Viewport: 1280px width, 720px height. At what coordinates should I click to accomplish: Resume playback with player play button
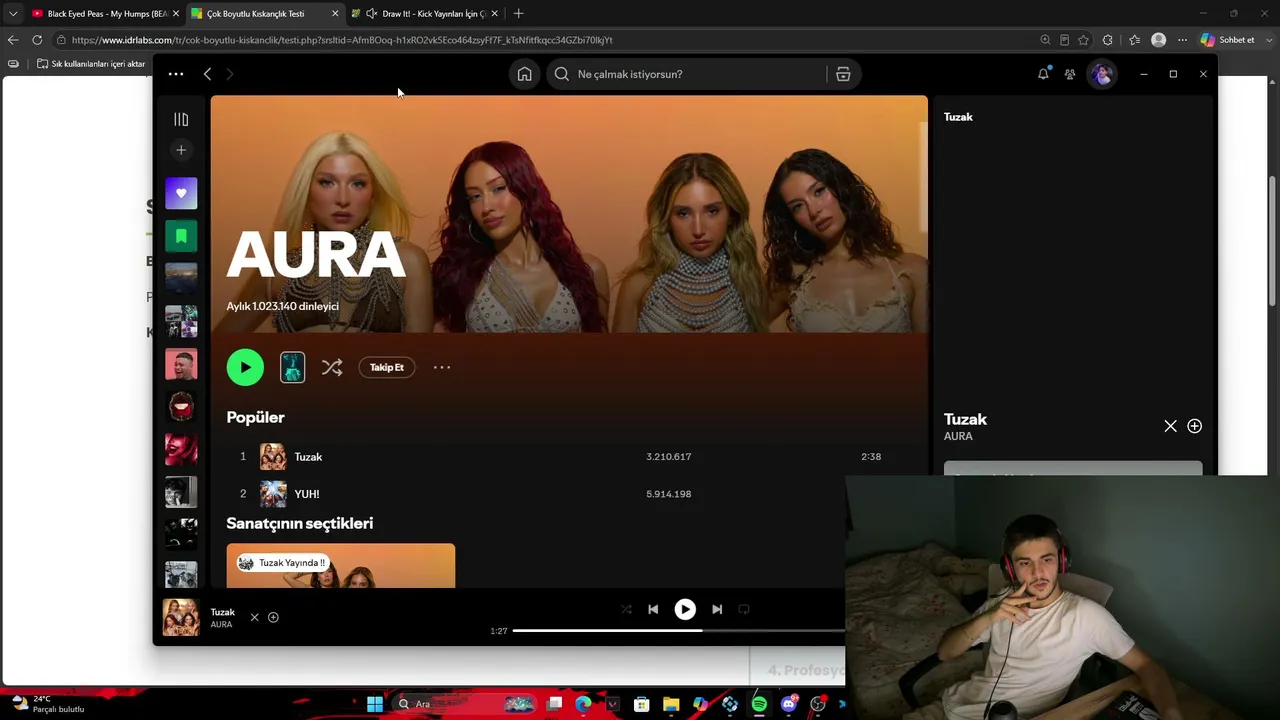(x=685, y=609)
